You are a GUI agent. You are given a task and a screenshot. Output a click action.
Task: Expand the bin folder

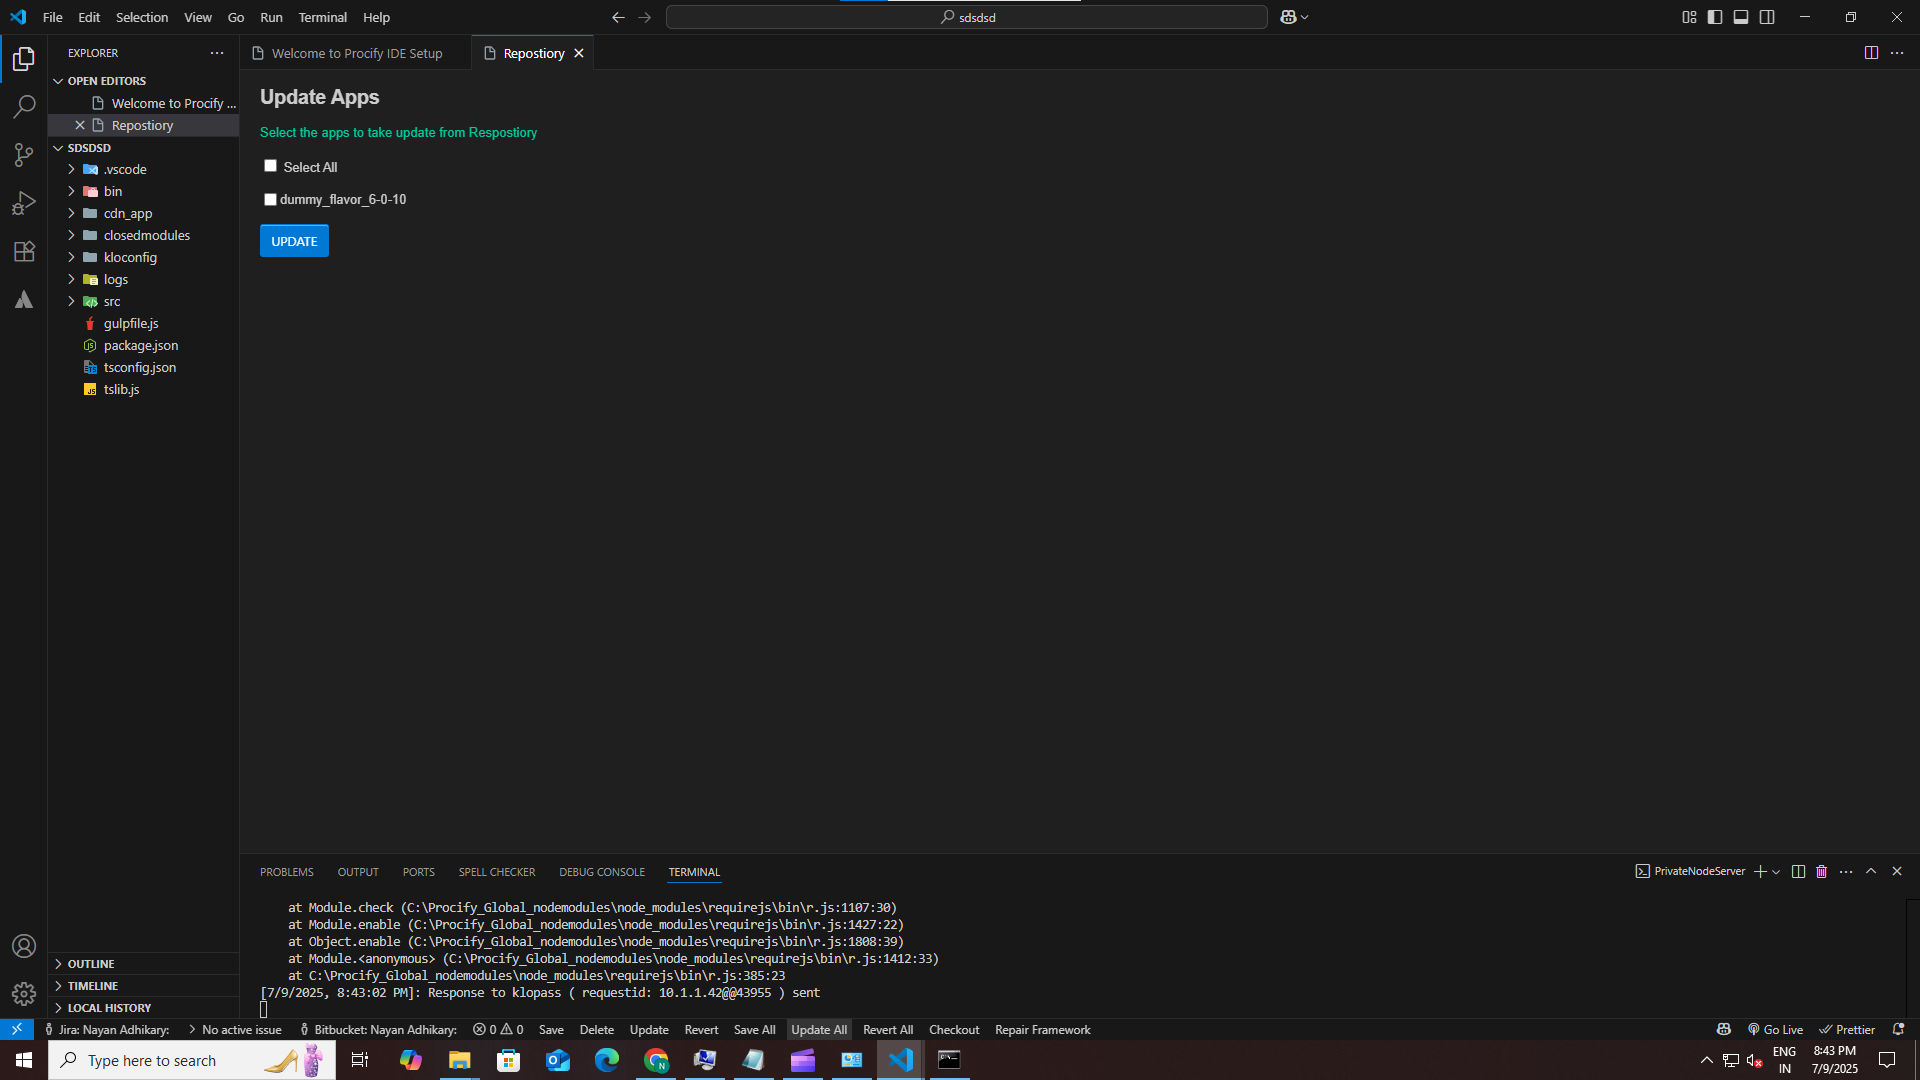(71, 191)
